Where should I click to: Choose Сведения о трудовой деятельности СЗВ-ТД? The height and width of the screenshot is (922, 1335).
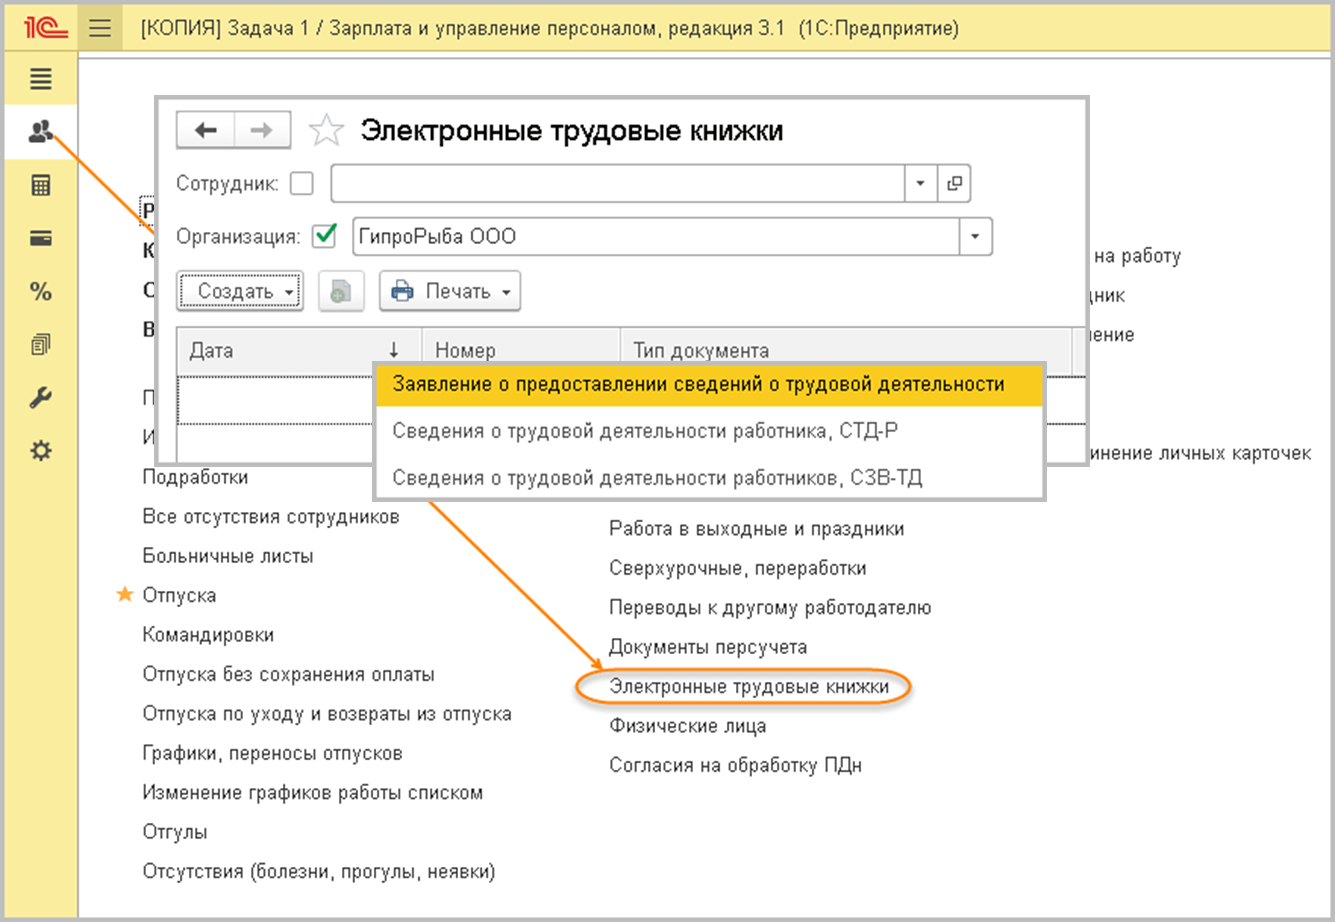coord(657,478)
